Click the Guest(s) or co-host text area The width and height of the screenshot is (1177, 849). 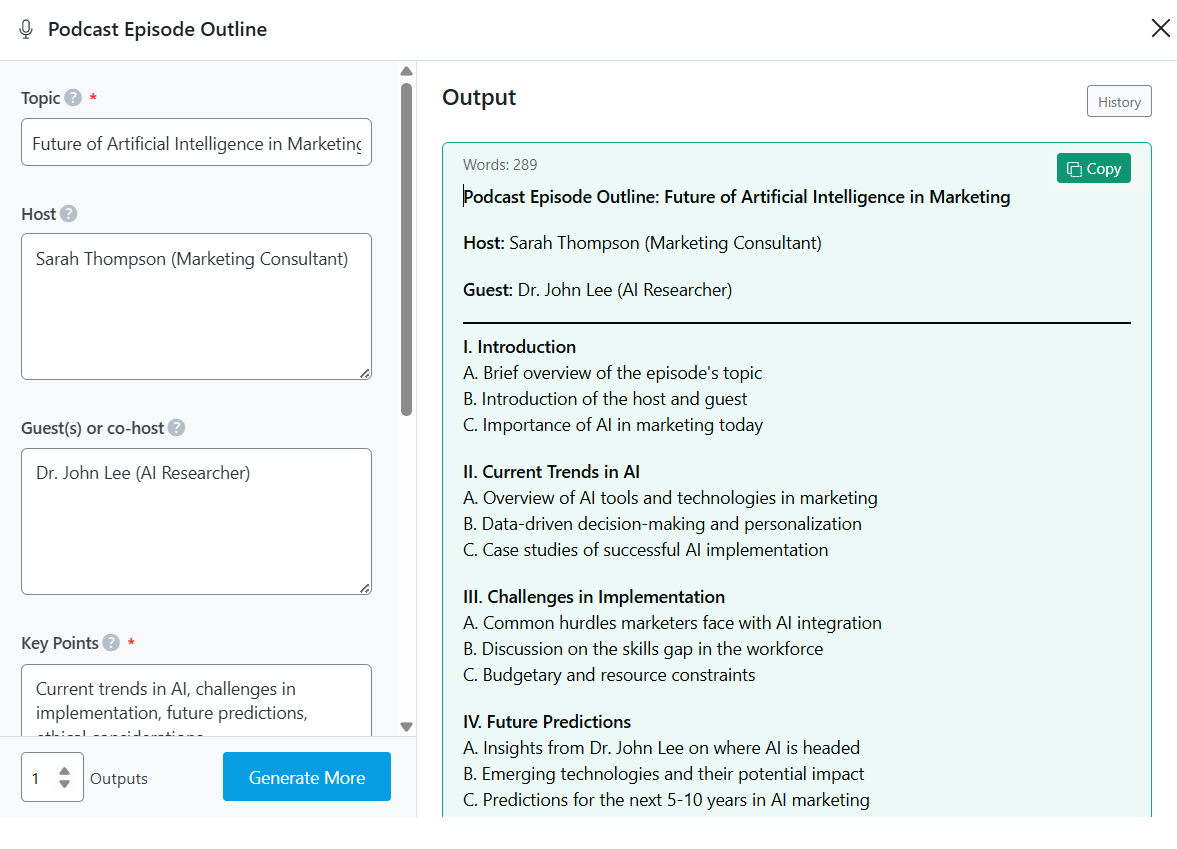[x=196, y=521]
